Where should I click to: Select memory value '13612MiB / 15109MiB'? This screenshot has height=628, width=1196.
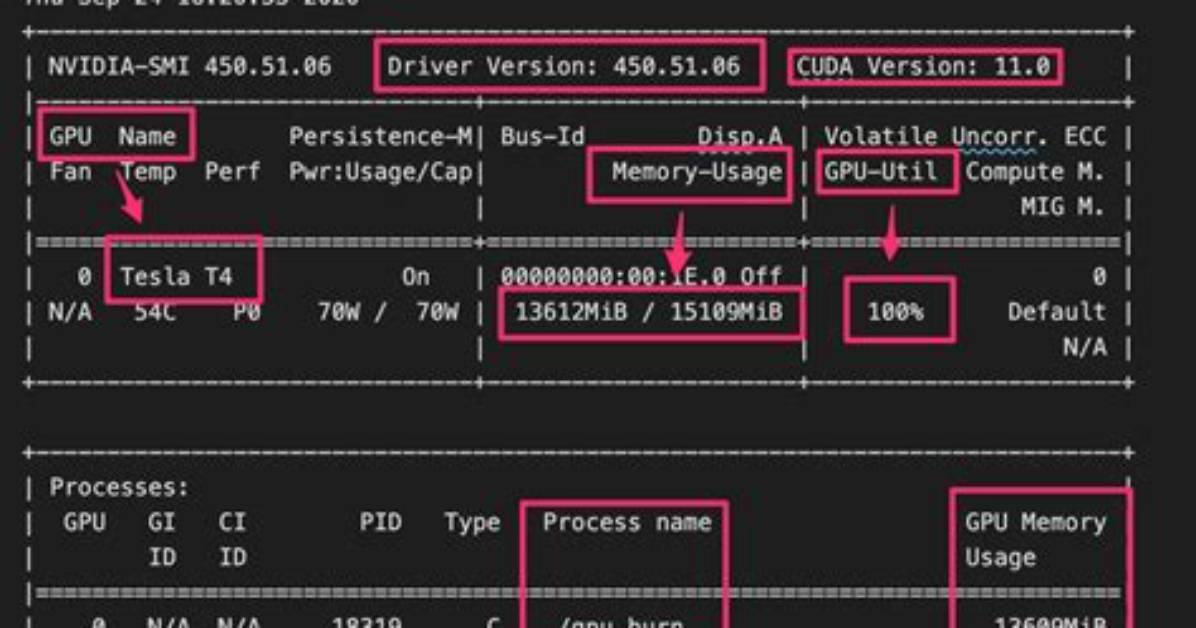point(649,311)
